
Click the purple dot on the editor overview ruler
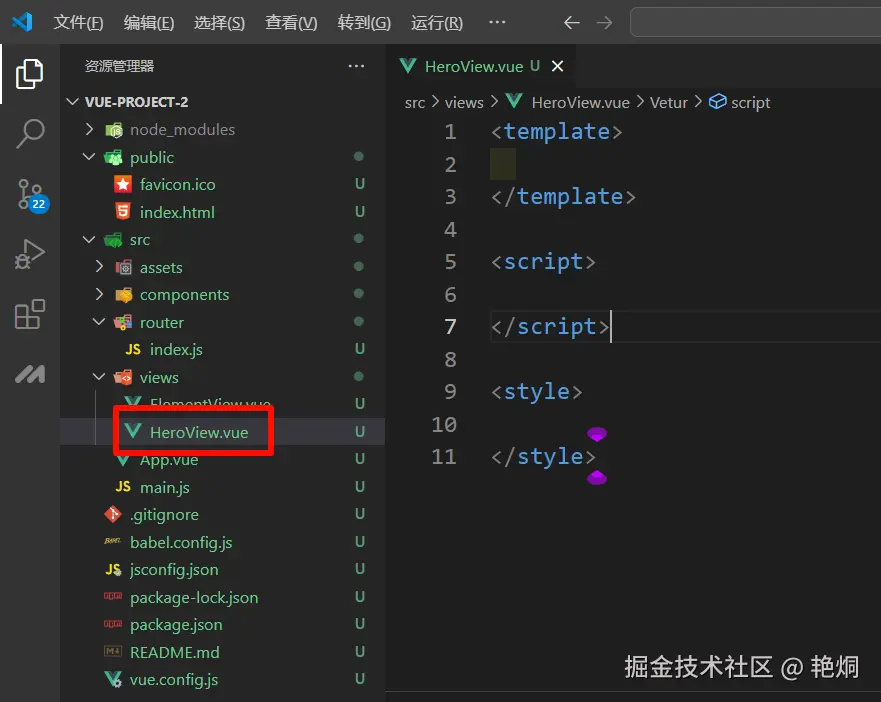597,434
